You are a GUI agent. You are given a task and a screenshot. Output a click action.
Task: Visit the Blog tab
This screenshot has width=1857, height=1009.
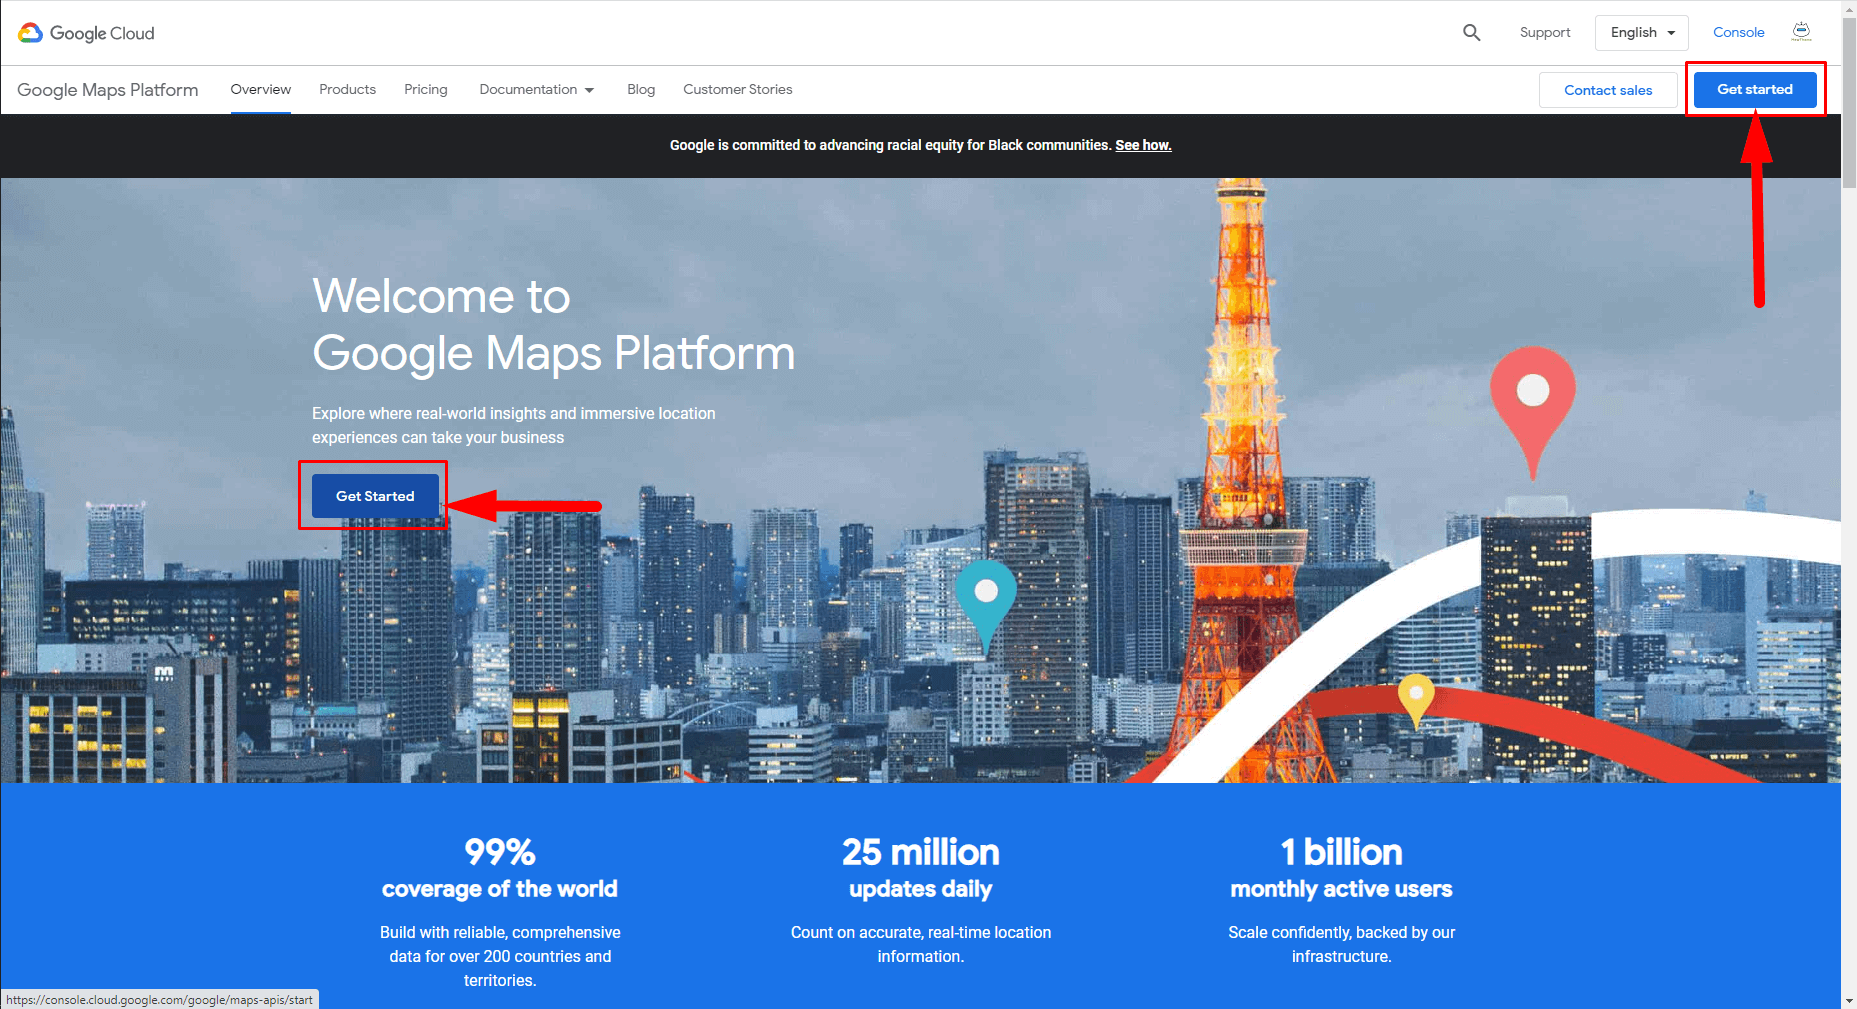coord(641,89)
